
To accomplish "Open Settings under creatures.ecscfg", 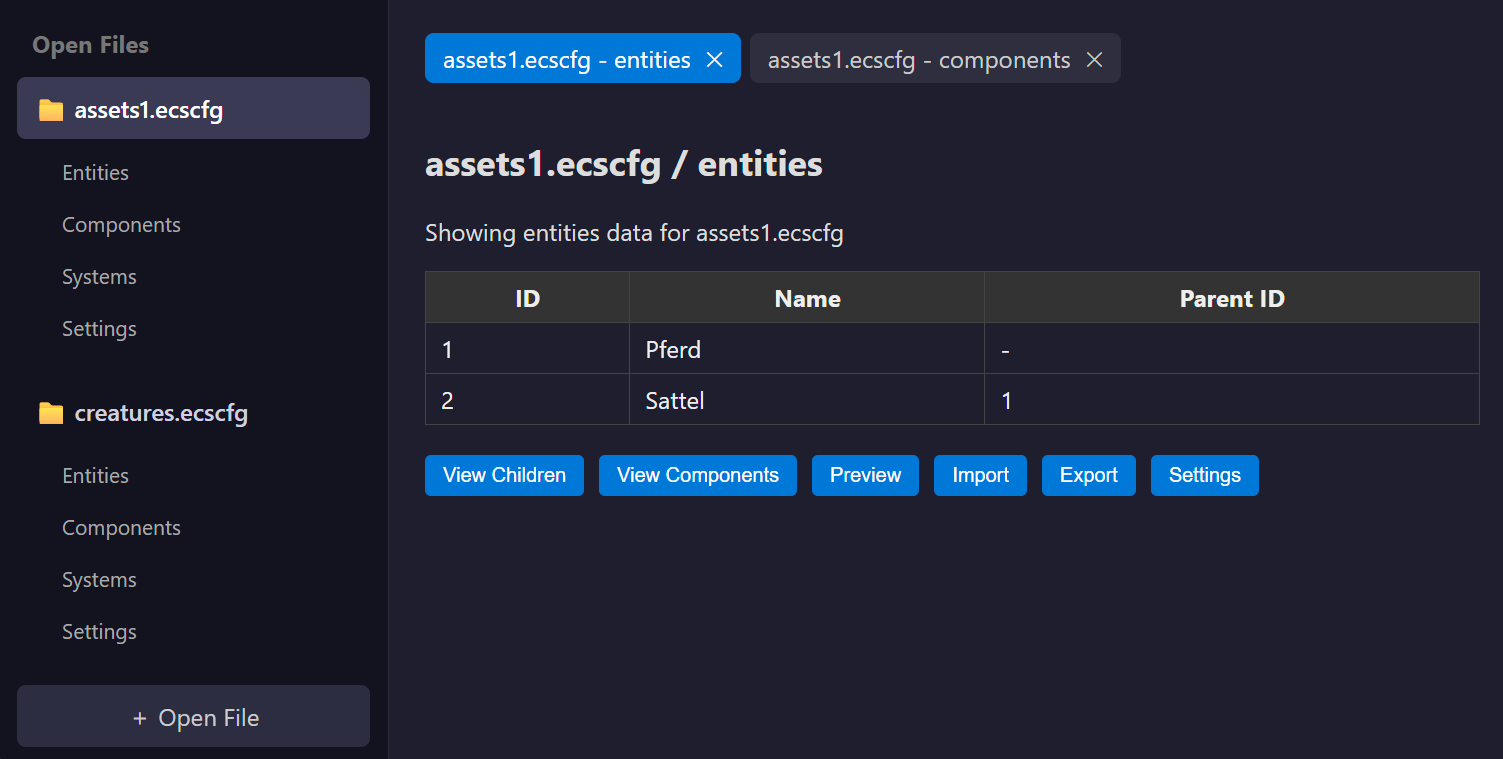I will point(99,631).
